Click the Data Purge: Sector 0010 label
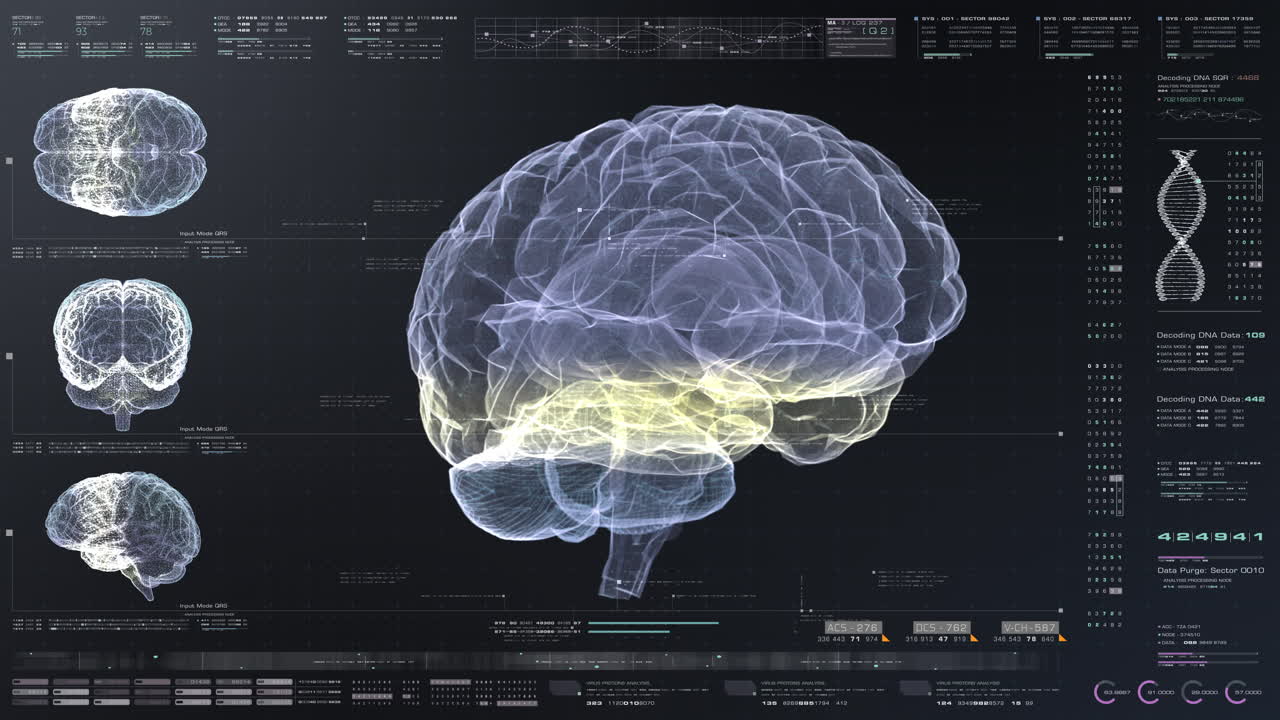The image size is (1280, 720). 1210,570
